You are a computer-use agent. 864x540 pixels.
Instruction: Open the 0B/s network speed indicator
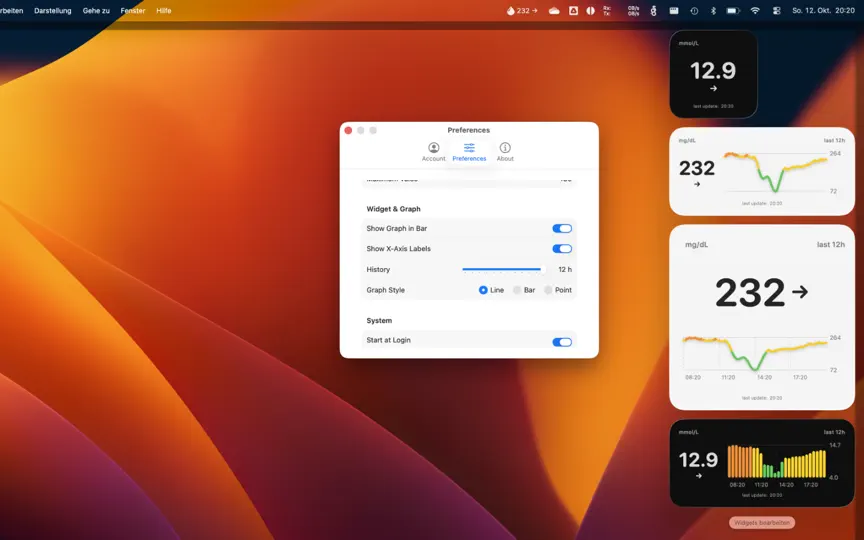point(633,10)
